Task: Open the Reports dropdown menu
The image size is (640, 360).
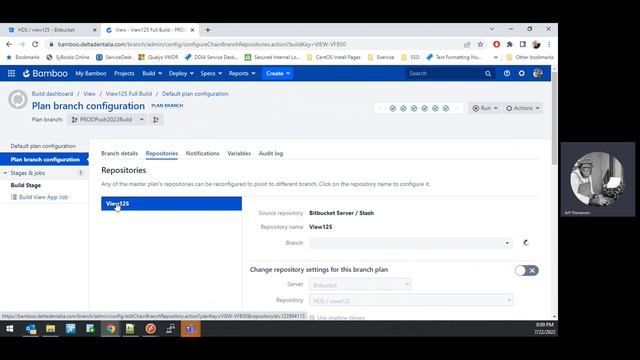Action: coord(242,73)
